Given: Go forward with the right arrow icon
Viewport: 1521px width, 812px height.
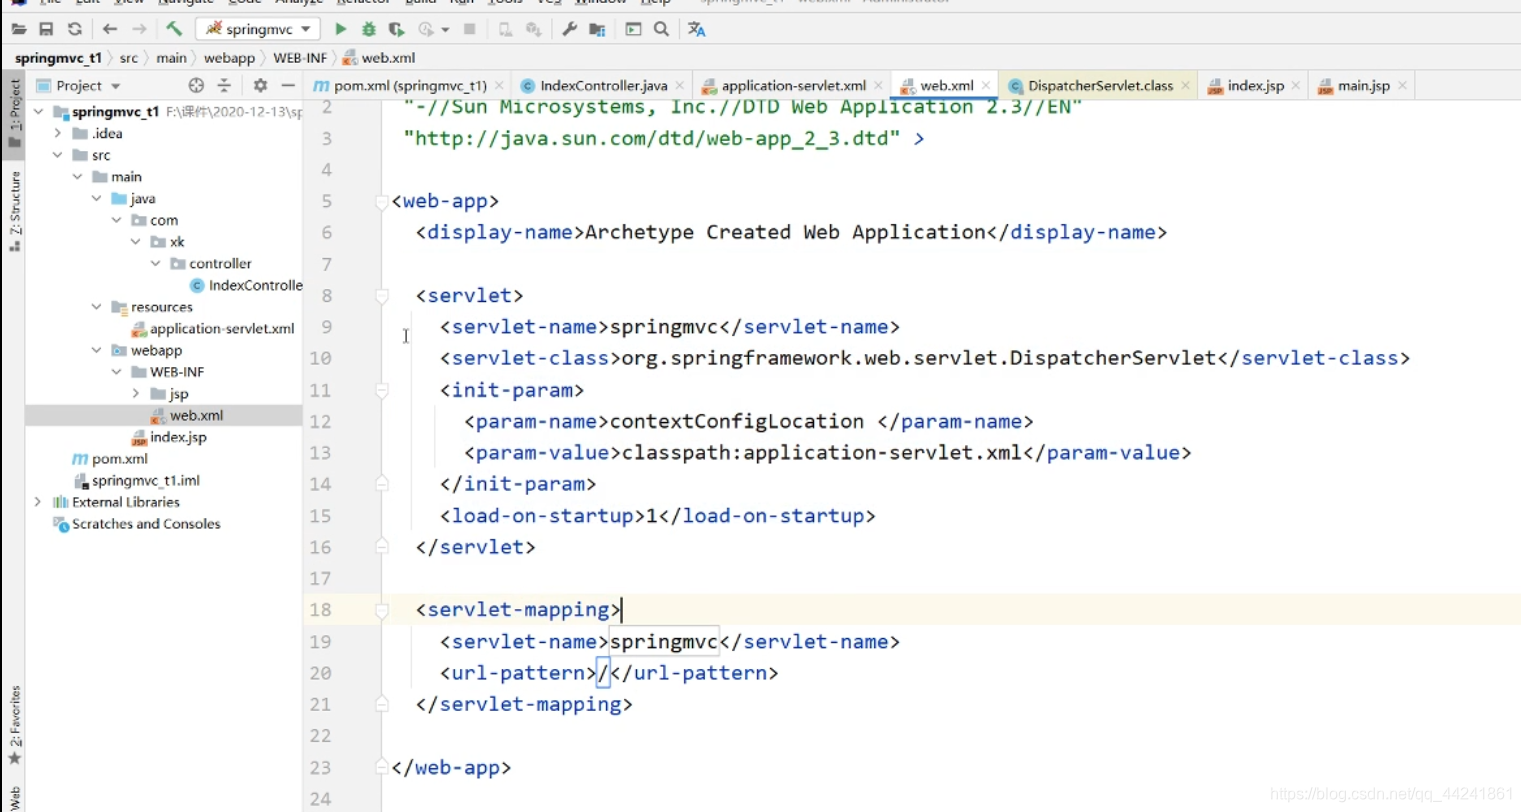Looking at the screenshot, I should [x=139, y=29].
